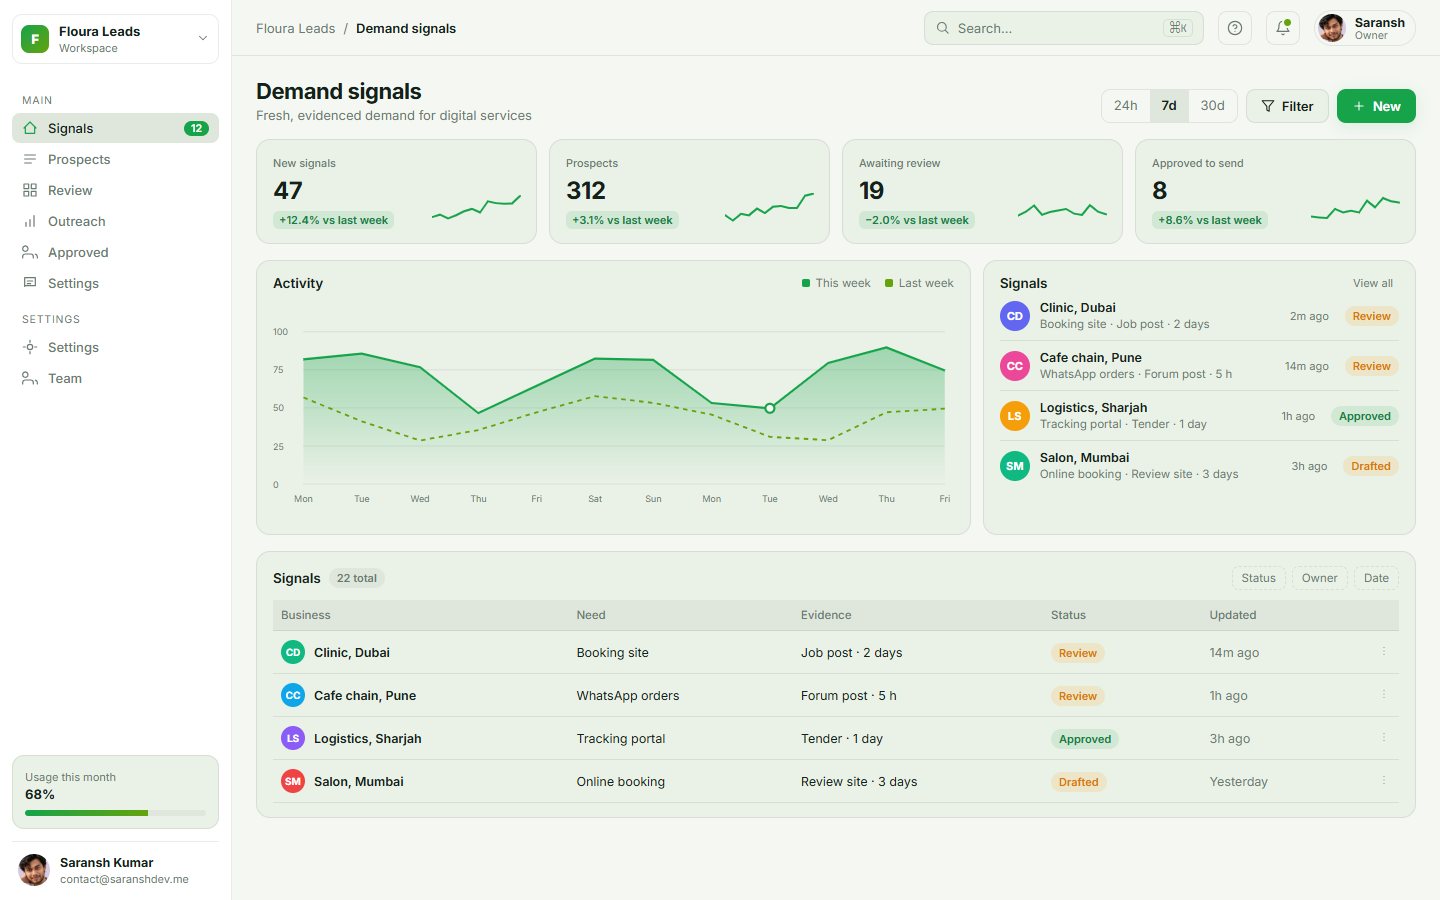Toggle the This week chart legend
Screen dimensions: 1440x900
(836, 283)
